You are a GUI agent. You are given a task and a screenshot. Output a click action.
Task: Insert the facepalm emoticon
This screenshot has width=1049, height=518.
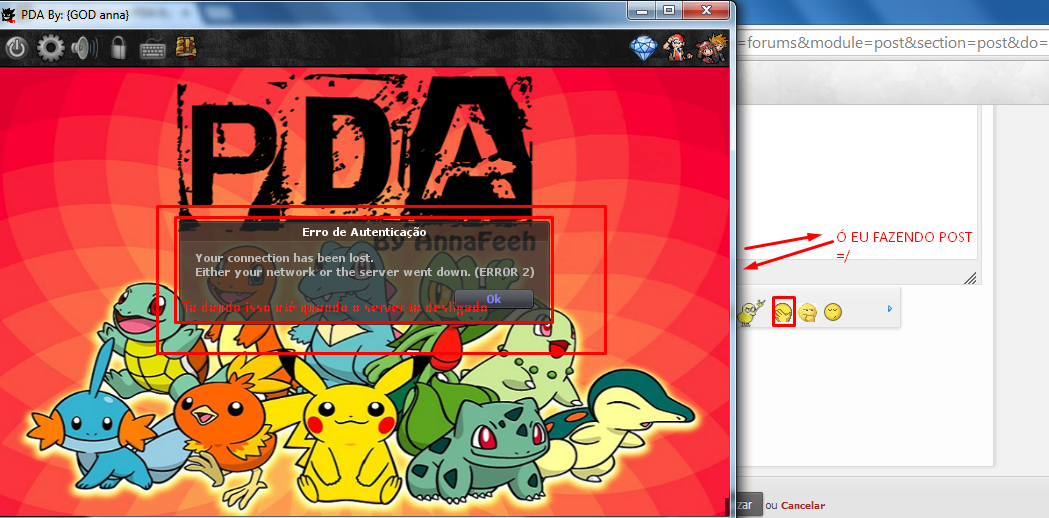[783, 312]
